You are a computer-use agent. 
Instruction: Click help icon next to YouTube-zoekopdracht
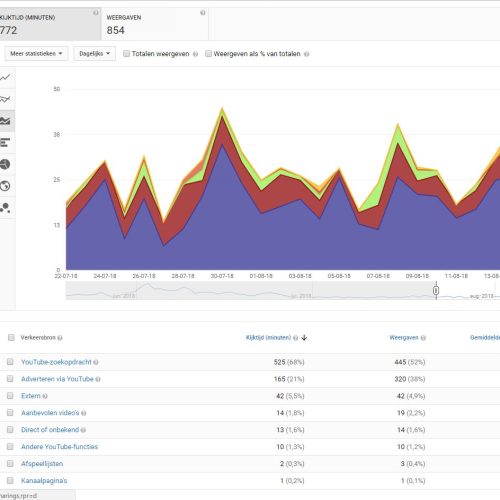coord(96,362)
